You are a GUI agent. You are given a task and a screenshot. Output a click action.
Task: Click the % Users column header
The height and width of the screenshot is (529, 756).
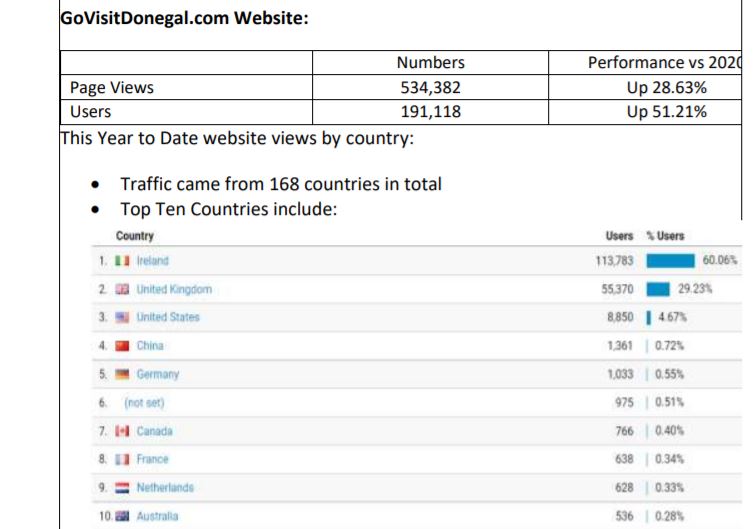point(665,236)
